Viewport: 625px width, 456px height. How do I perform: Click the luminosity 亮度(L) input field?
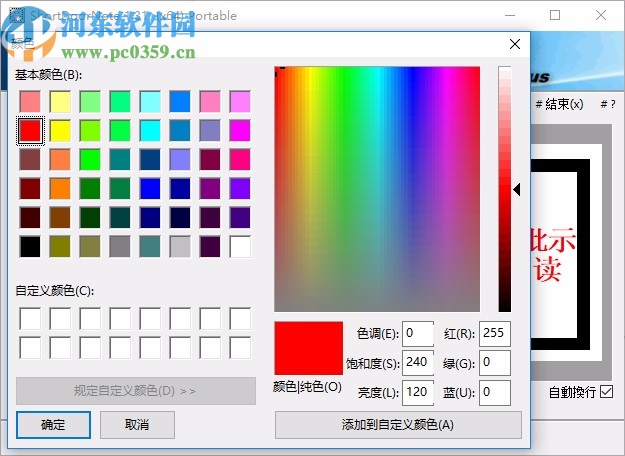point(418,393)
